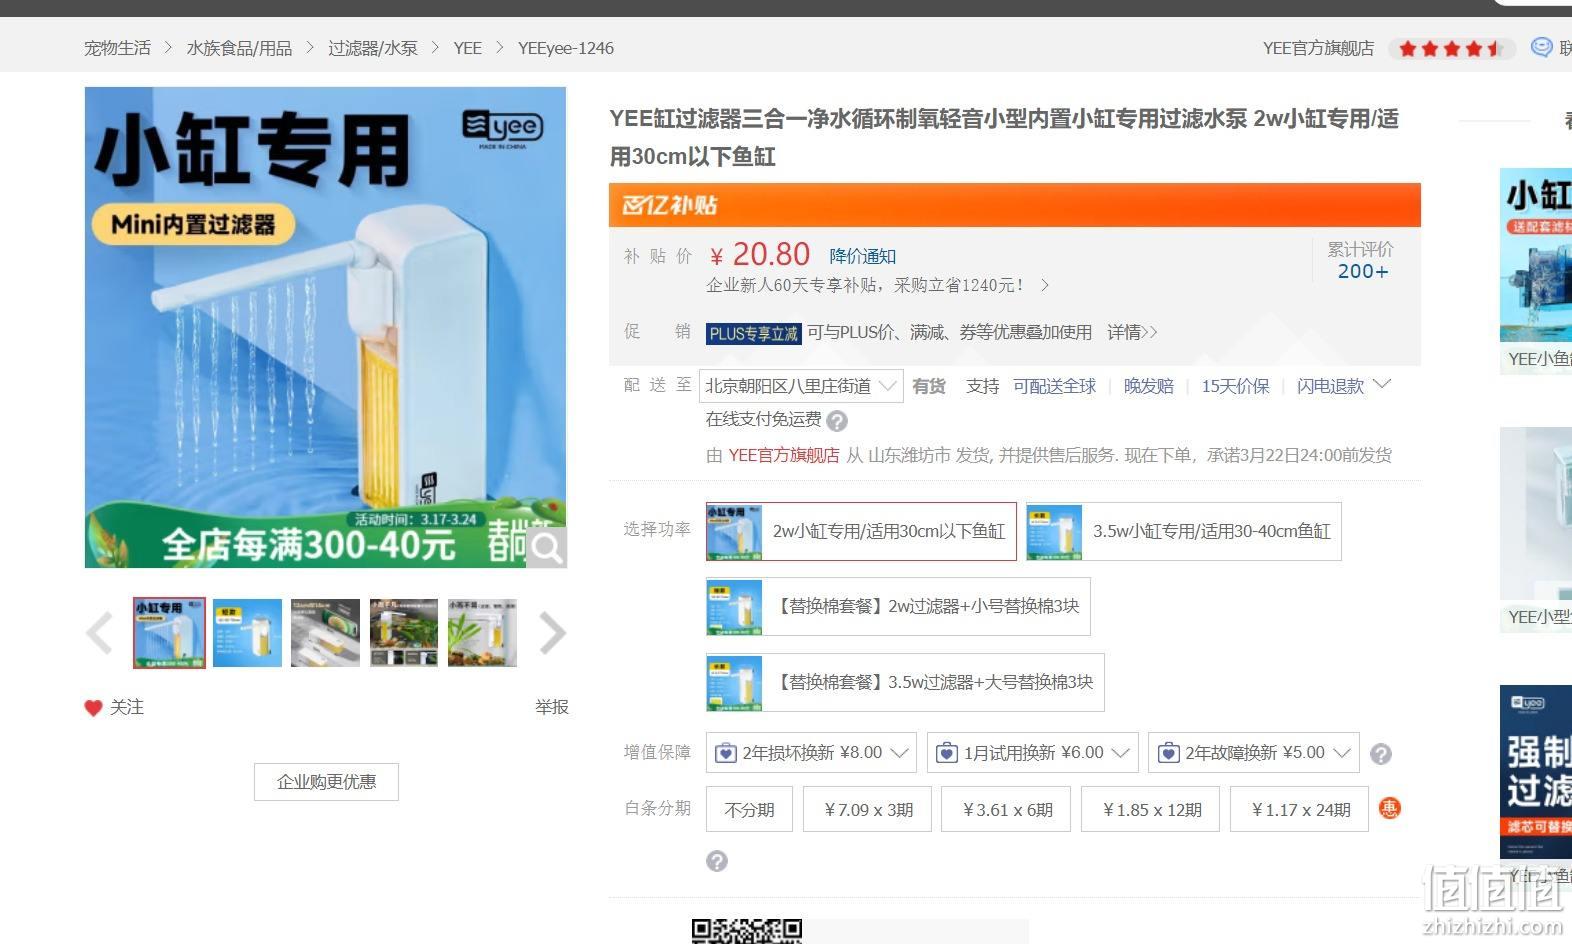Click the PLUS专享立减 tag
The width and height of the screenshot is (1572, 944).
(753, 333)
